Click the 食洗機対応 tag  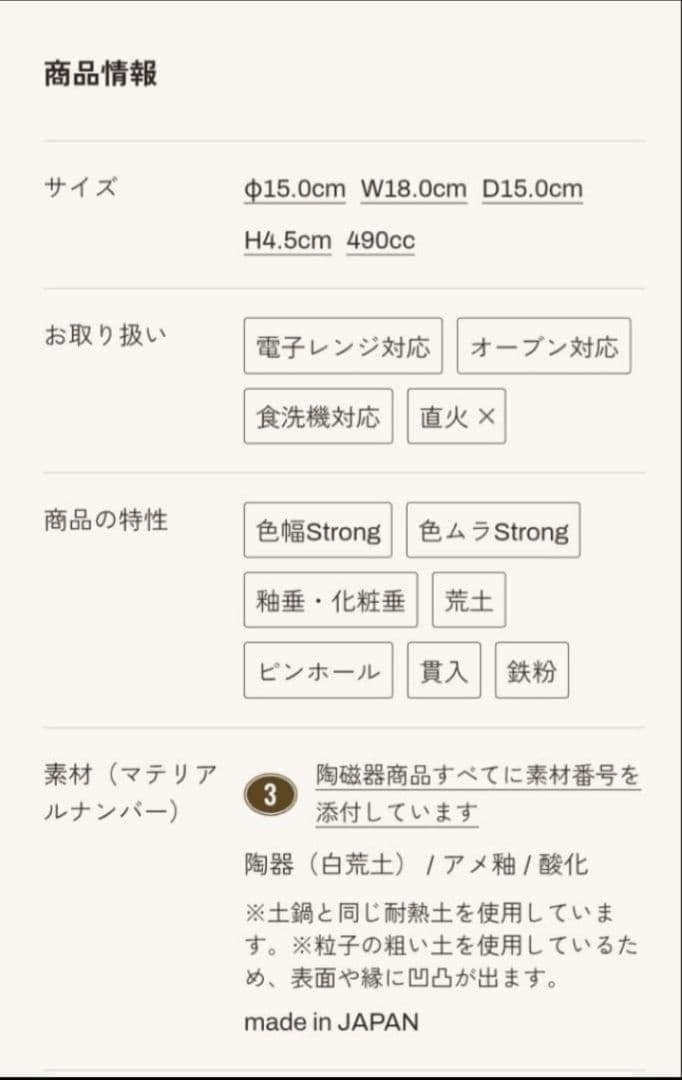[318, 416]
